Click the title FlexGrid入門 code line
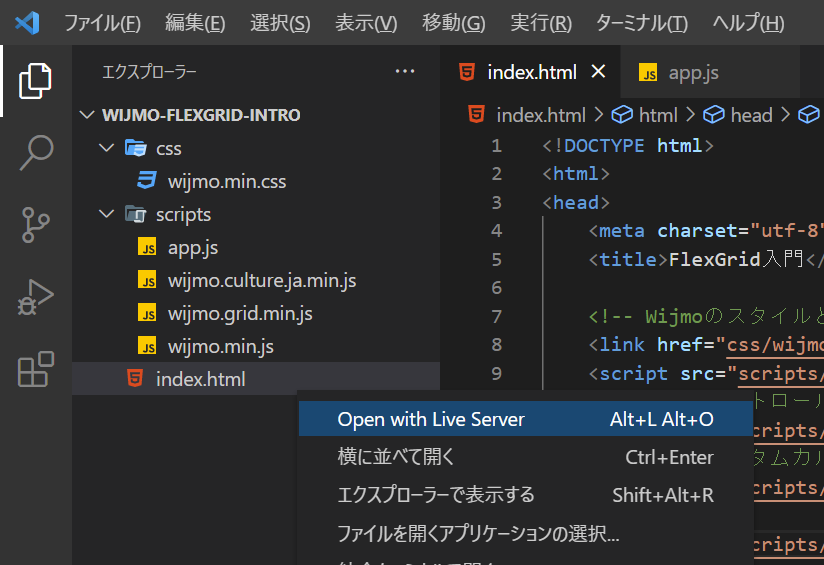824x565 pixels. click(706, 259)
